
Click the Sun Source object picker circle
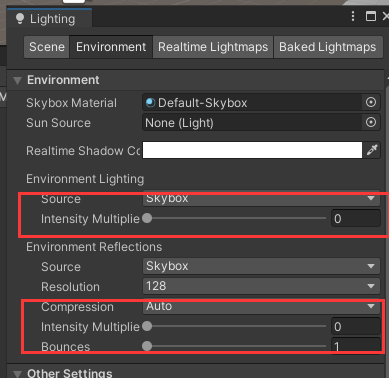click(371, 122)
